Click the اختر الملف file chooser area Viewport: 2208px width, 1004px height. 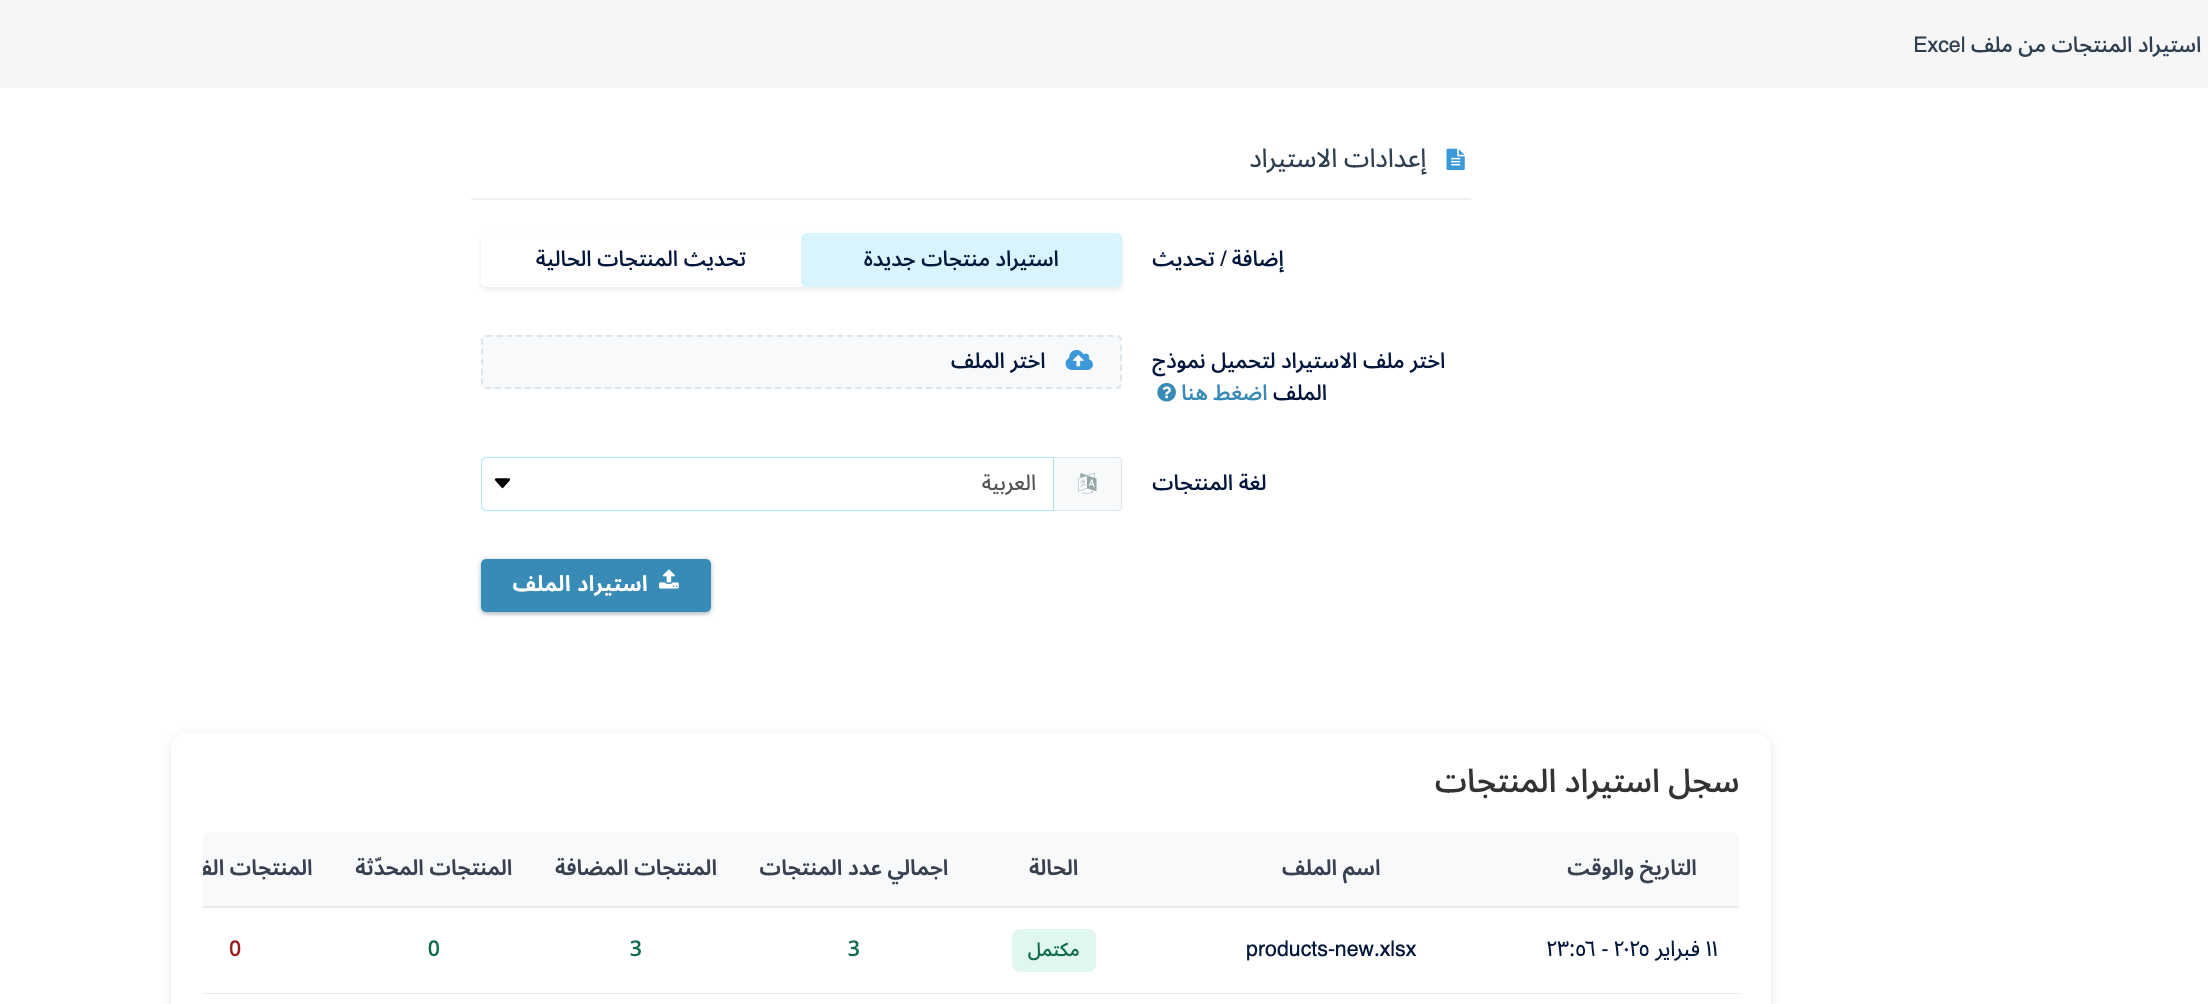[x=800, y=362]
